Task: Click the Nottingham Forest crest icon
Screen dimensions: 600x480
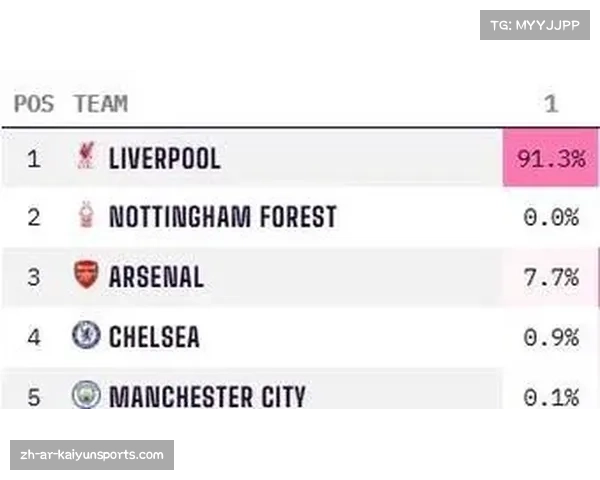Action: click(86, 215)
